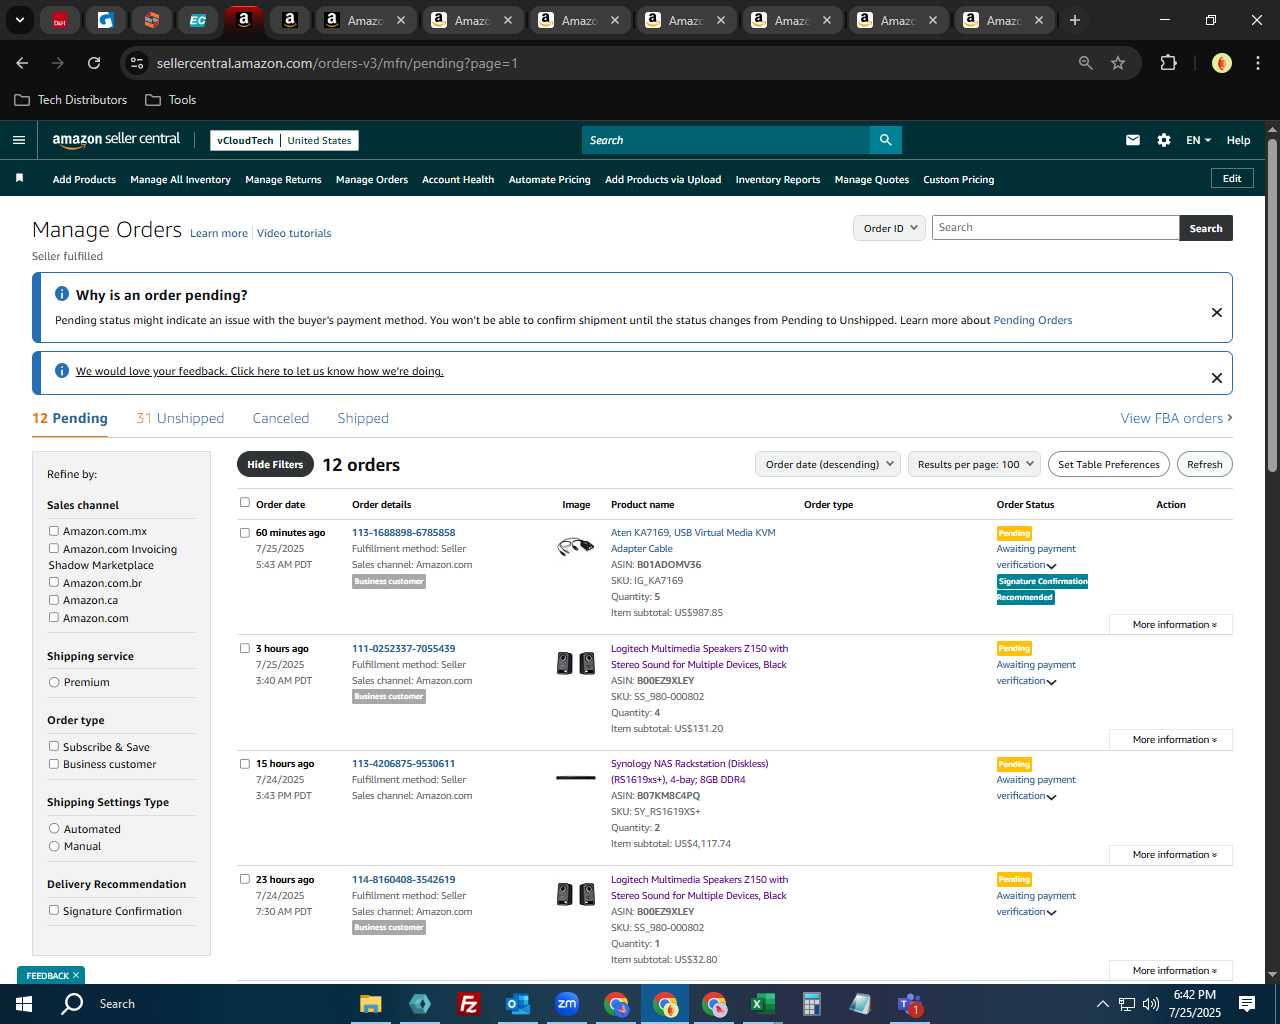Close the FEEDBACK tag with its X
The image size is (1280, 1024).
coord(76,975)
